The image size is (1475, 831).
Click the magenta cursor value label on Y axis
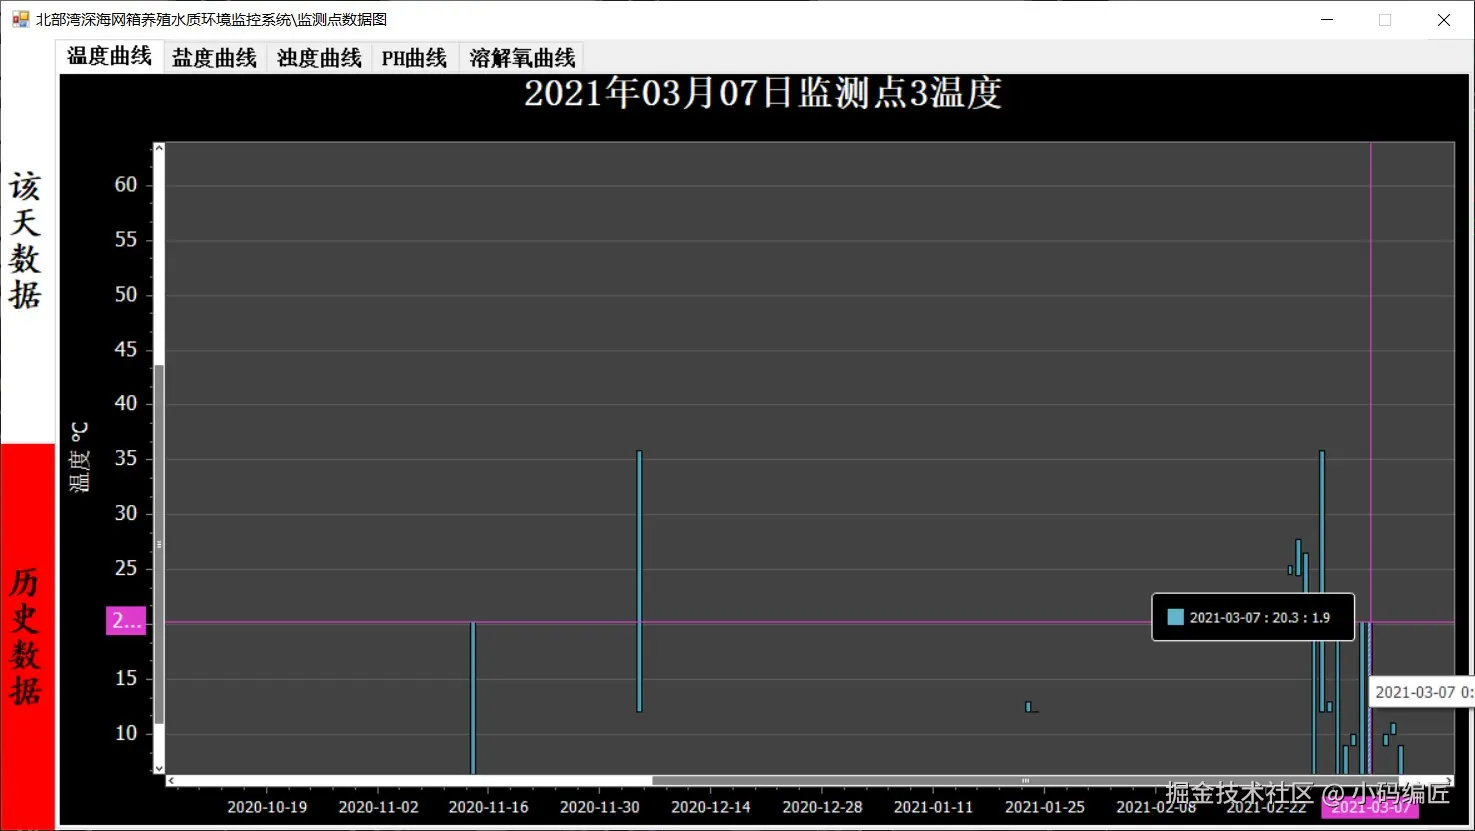coord(126,621)
